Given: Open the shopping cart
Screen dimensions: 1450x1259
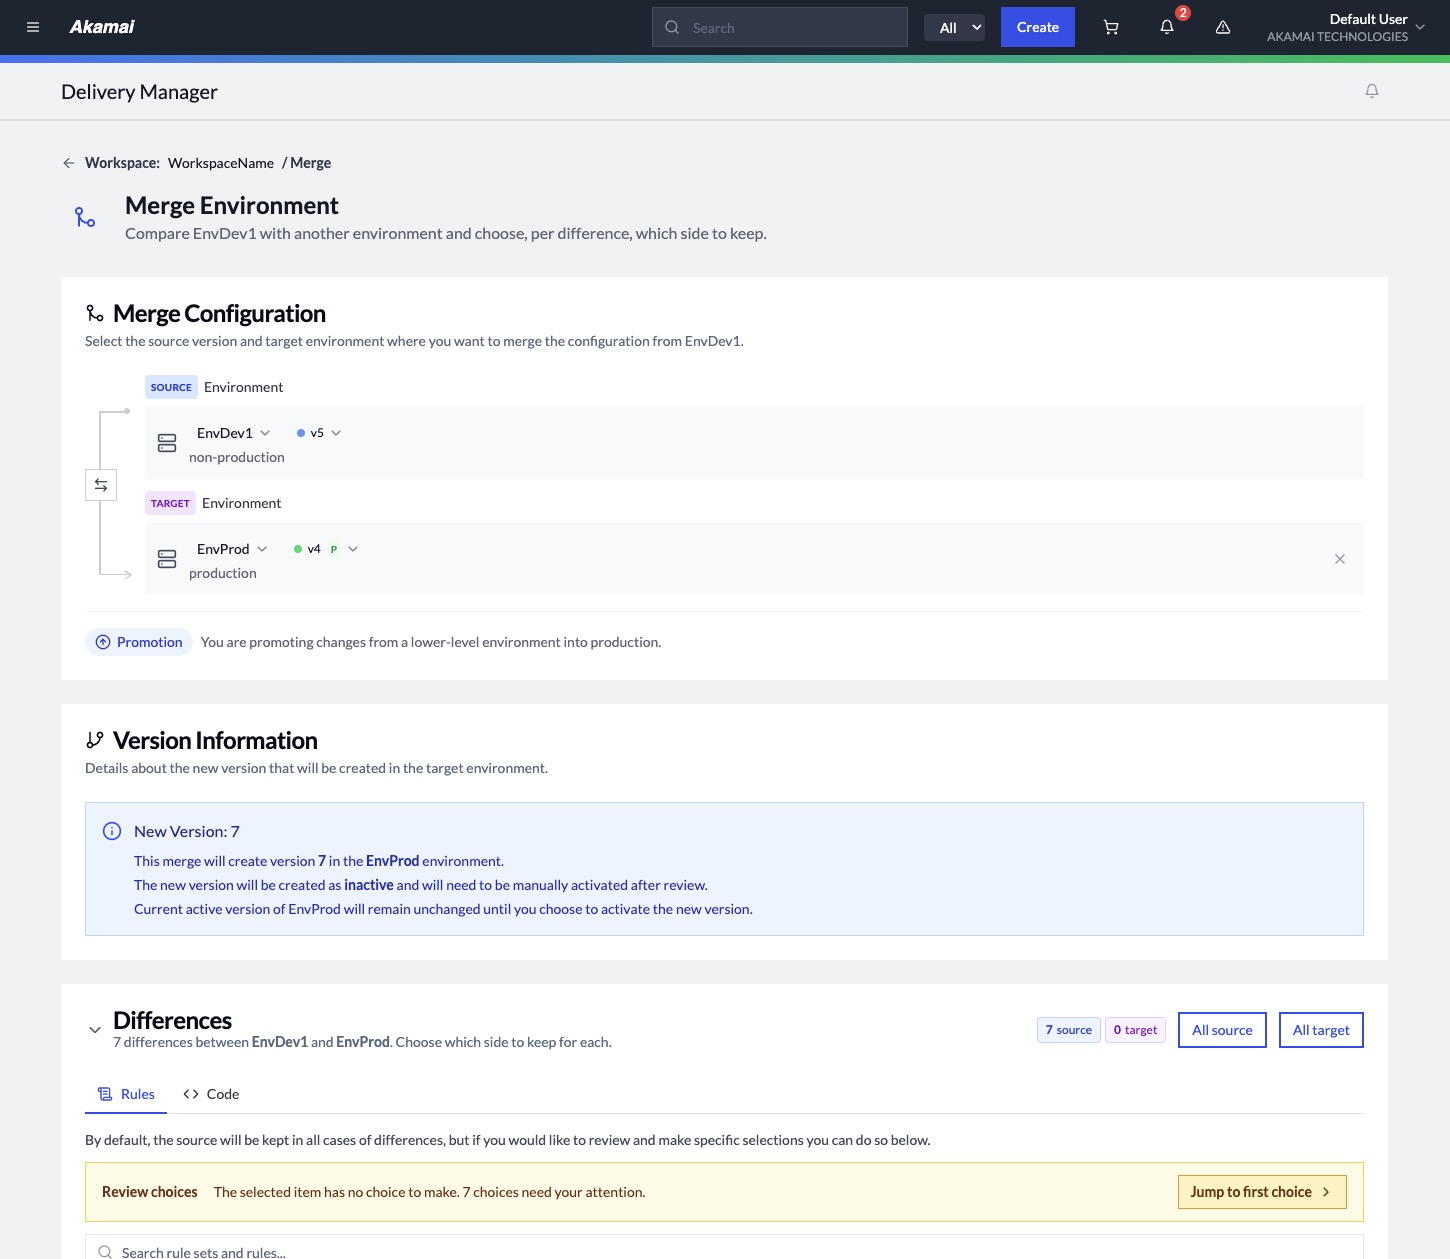Looking at the screenshot, I should pos(1111,28).
